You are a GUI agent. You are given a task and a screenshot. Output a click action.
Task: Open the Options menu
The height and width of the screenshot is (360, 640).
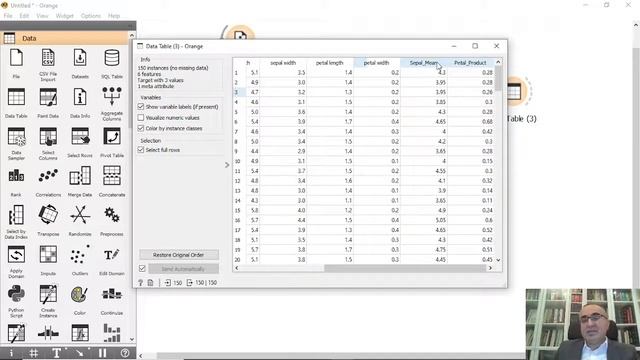pyautogui.click(x=91, y=16)
